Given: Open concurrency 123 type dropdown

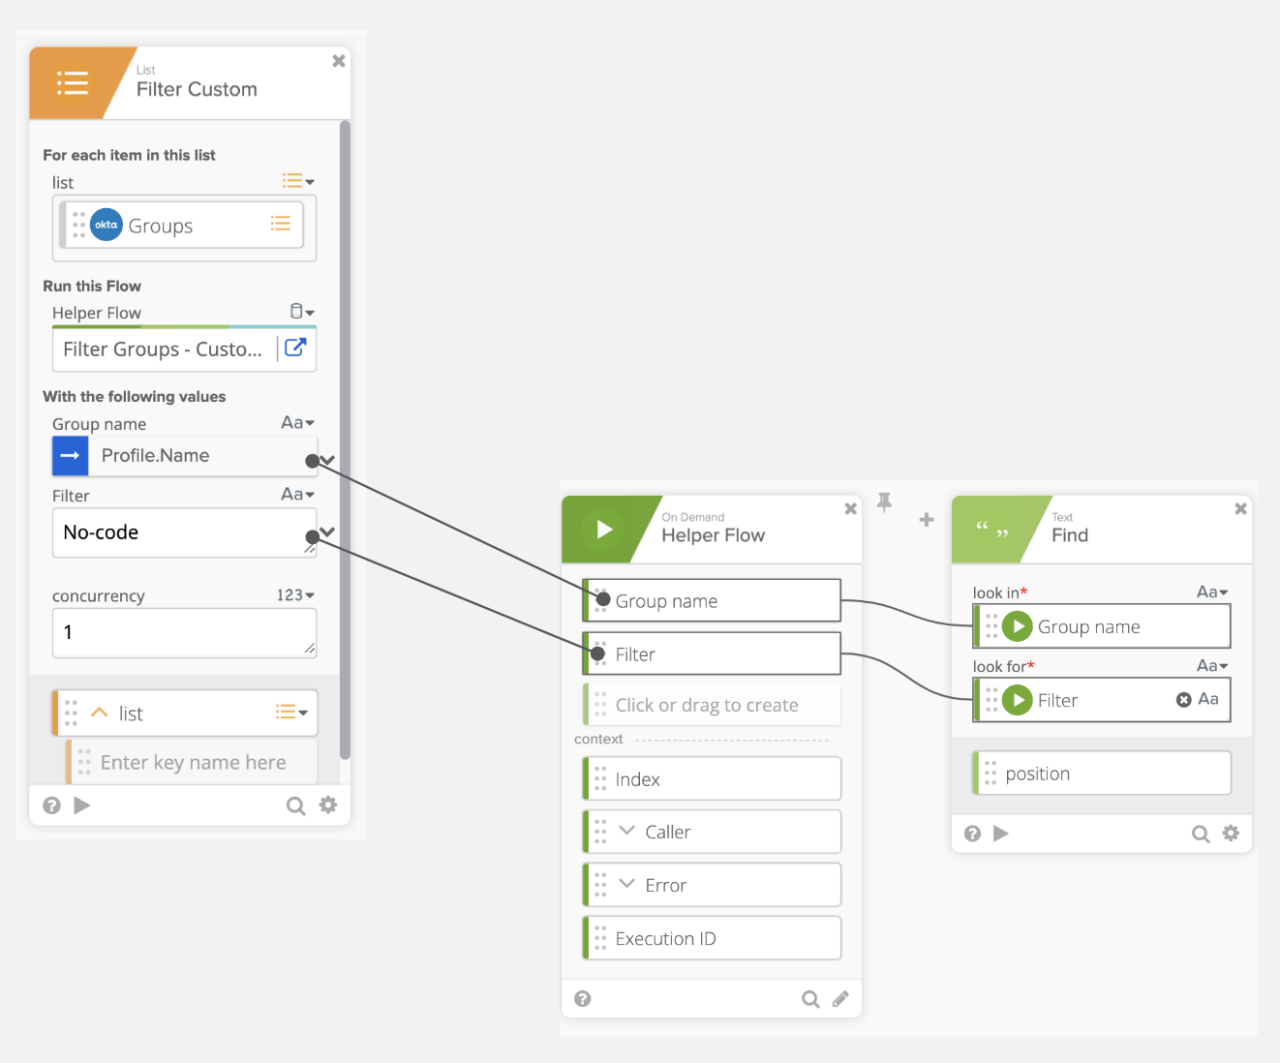Looking at the screenshot, I should click(295, 595).
